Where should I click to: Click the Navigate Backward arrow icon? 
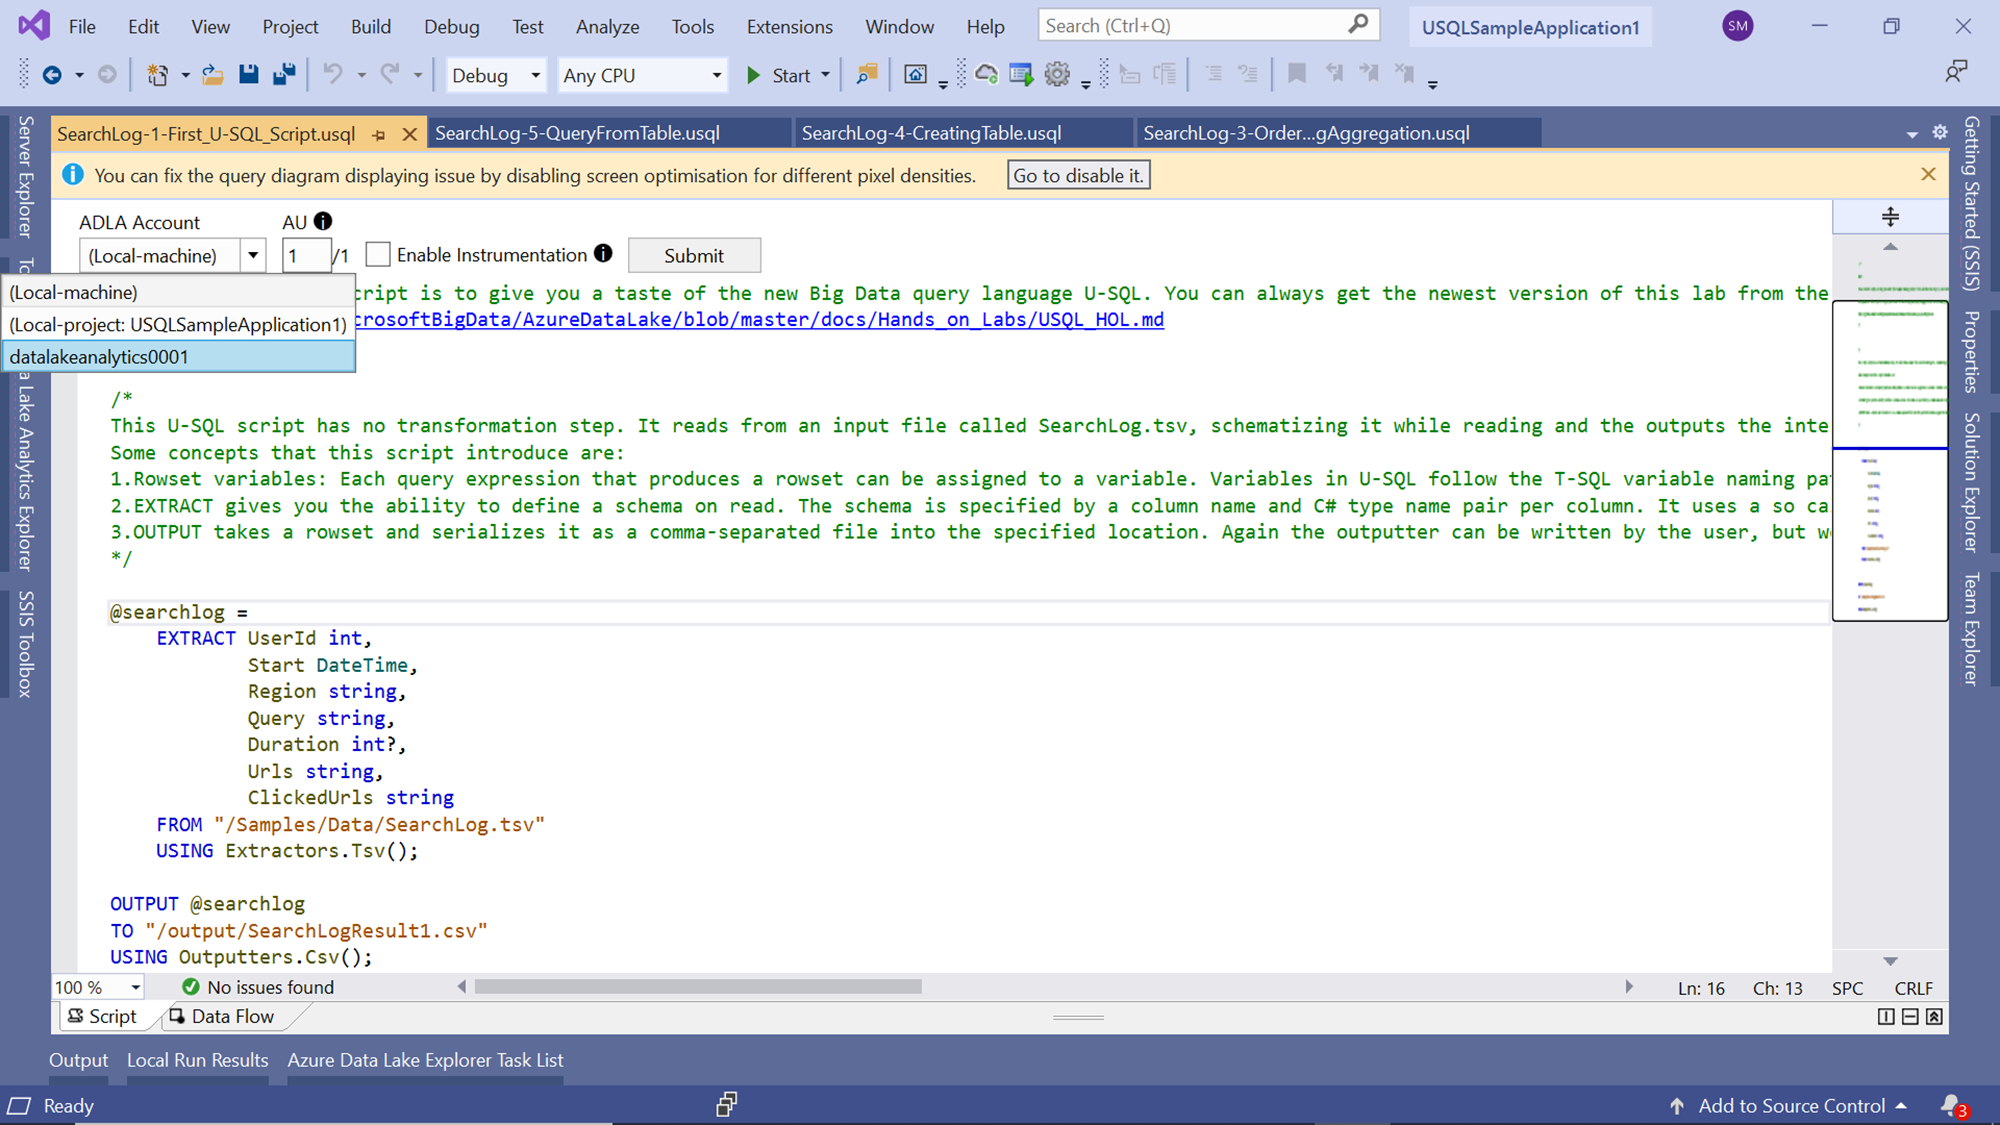52,75
